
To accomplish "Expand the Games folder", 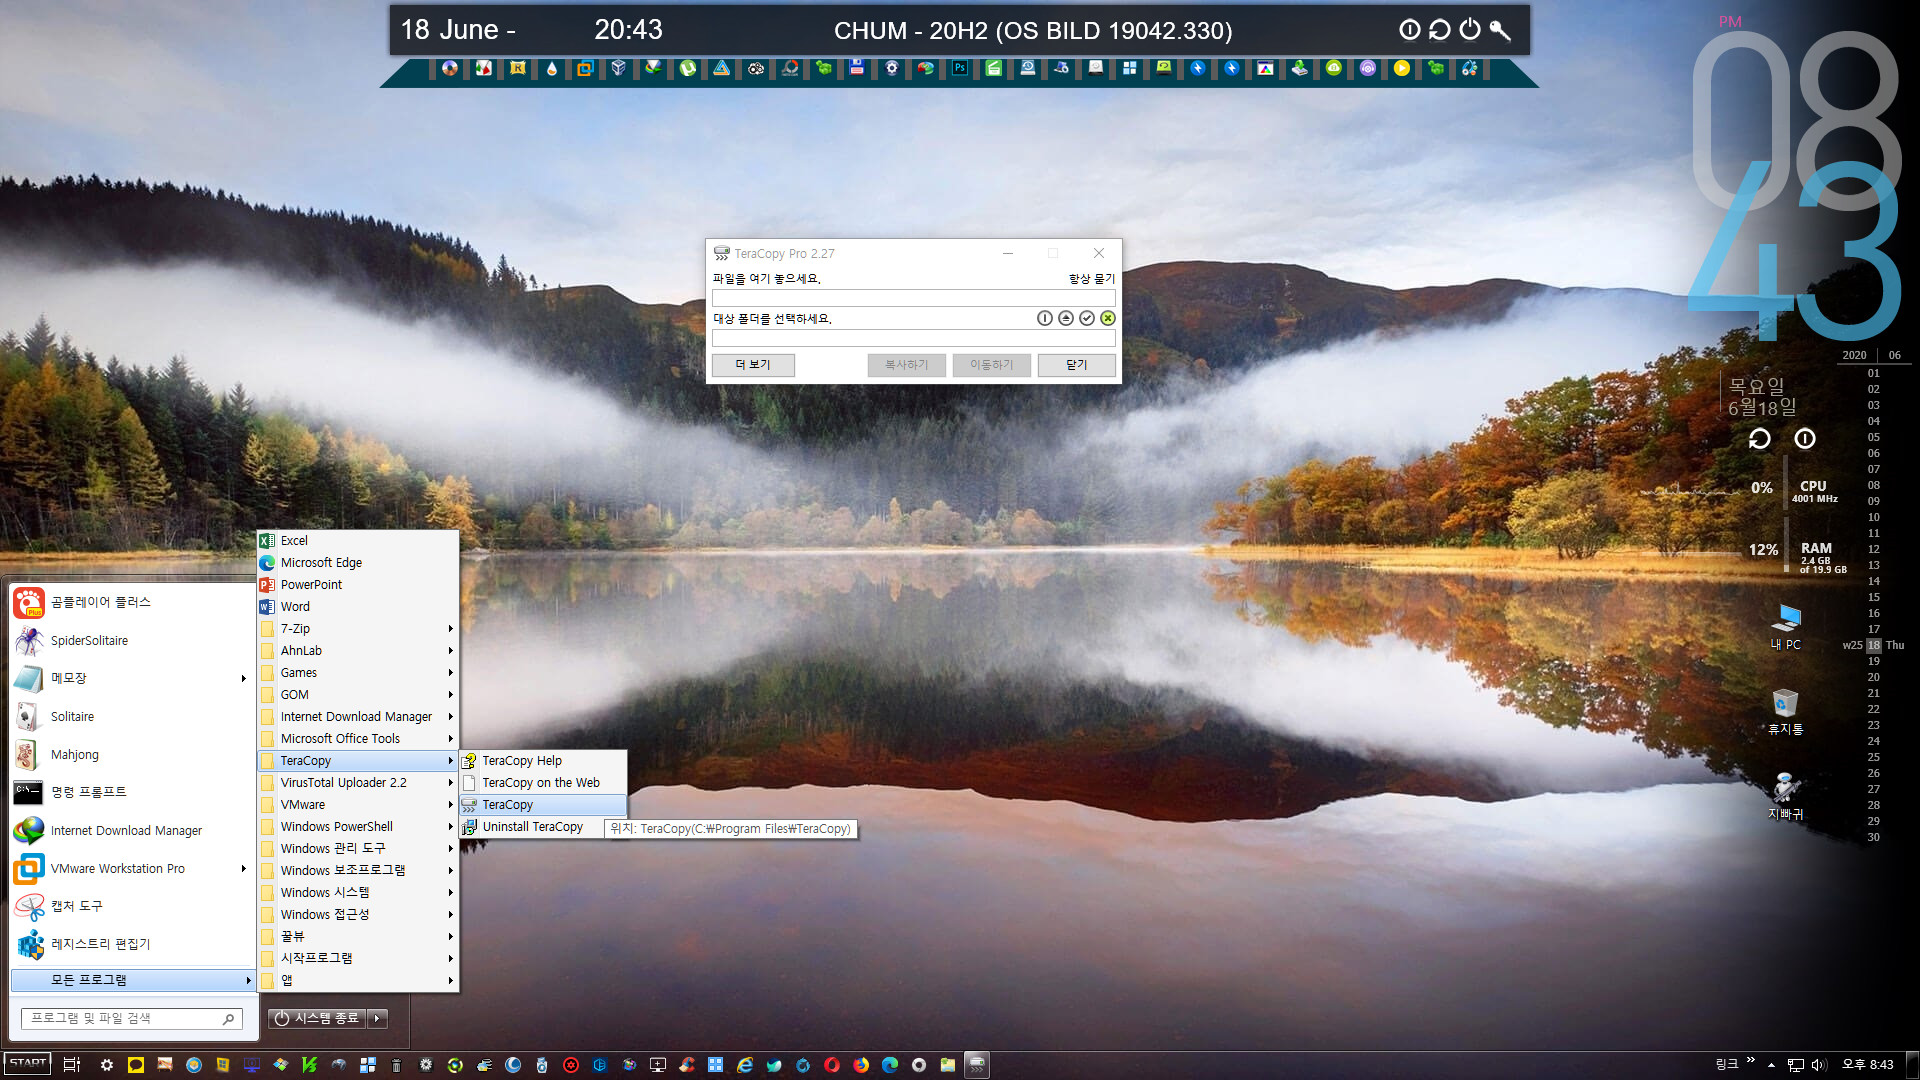I will point(358,673).
